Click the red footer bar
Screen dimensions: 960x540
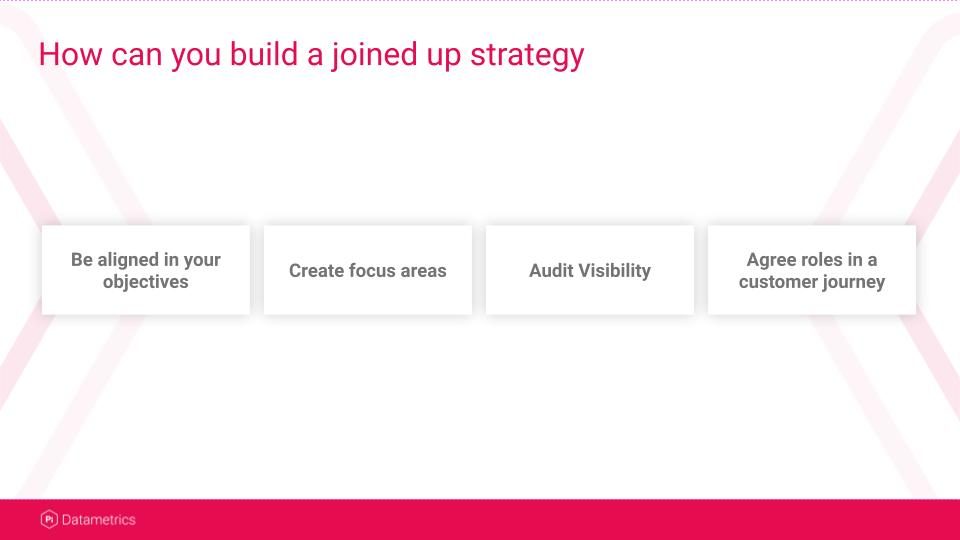click(480, 519)
